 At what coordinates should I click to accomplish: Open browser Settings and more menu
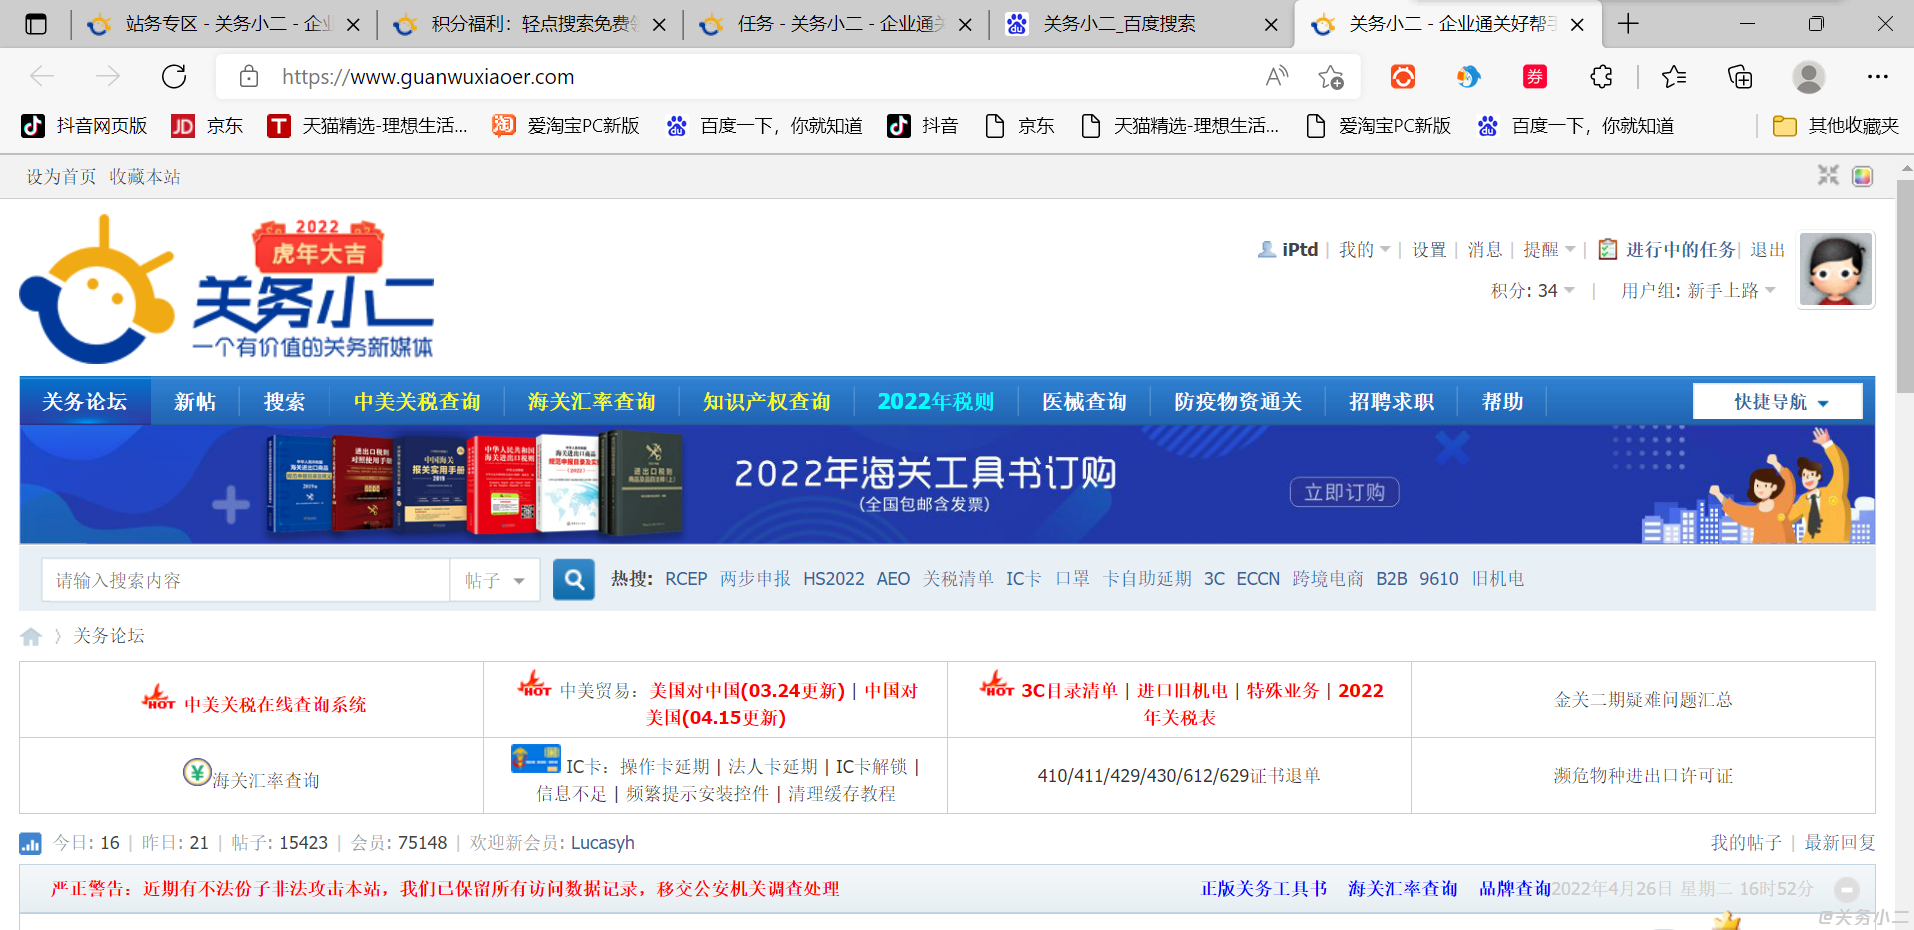click(x=1877, y=77)
